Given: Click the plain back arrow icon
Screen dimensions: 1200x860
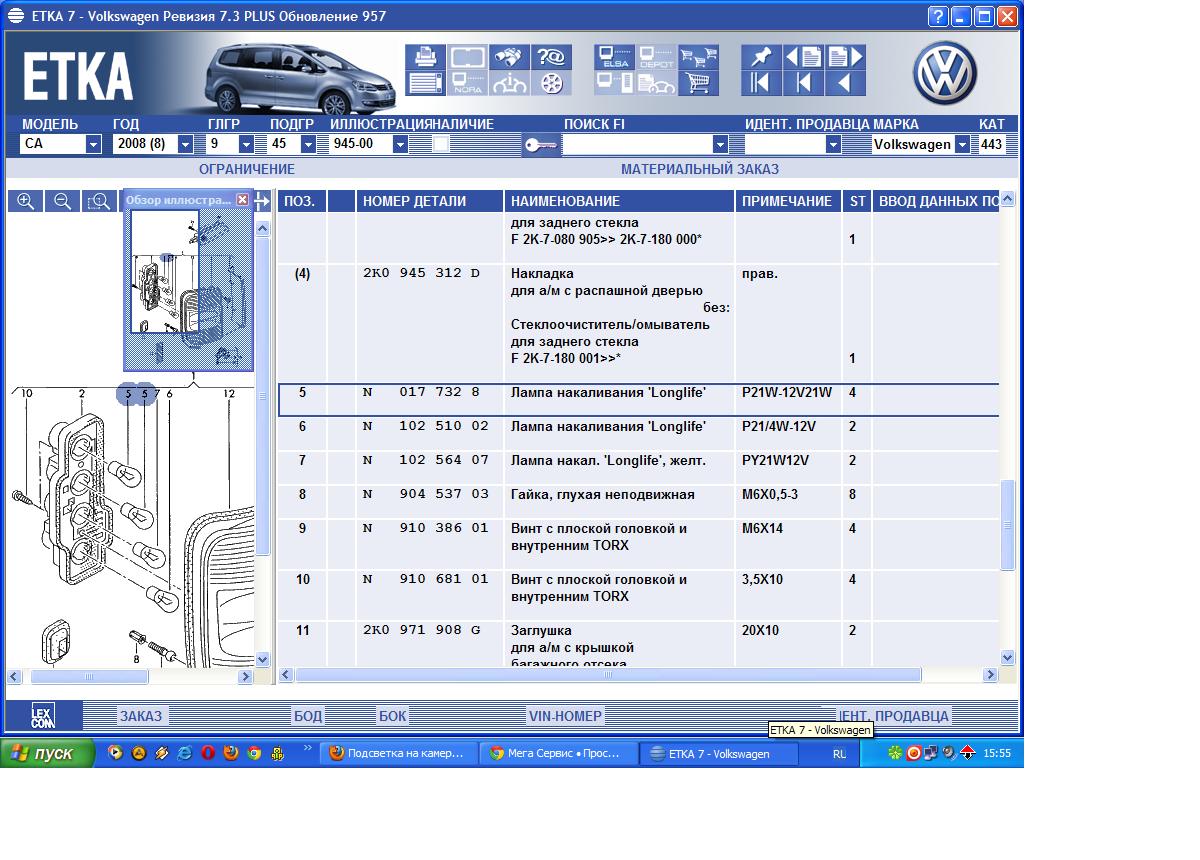Looking at the screenshot, I should coord(845,83).
